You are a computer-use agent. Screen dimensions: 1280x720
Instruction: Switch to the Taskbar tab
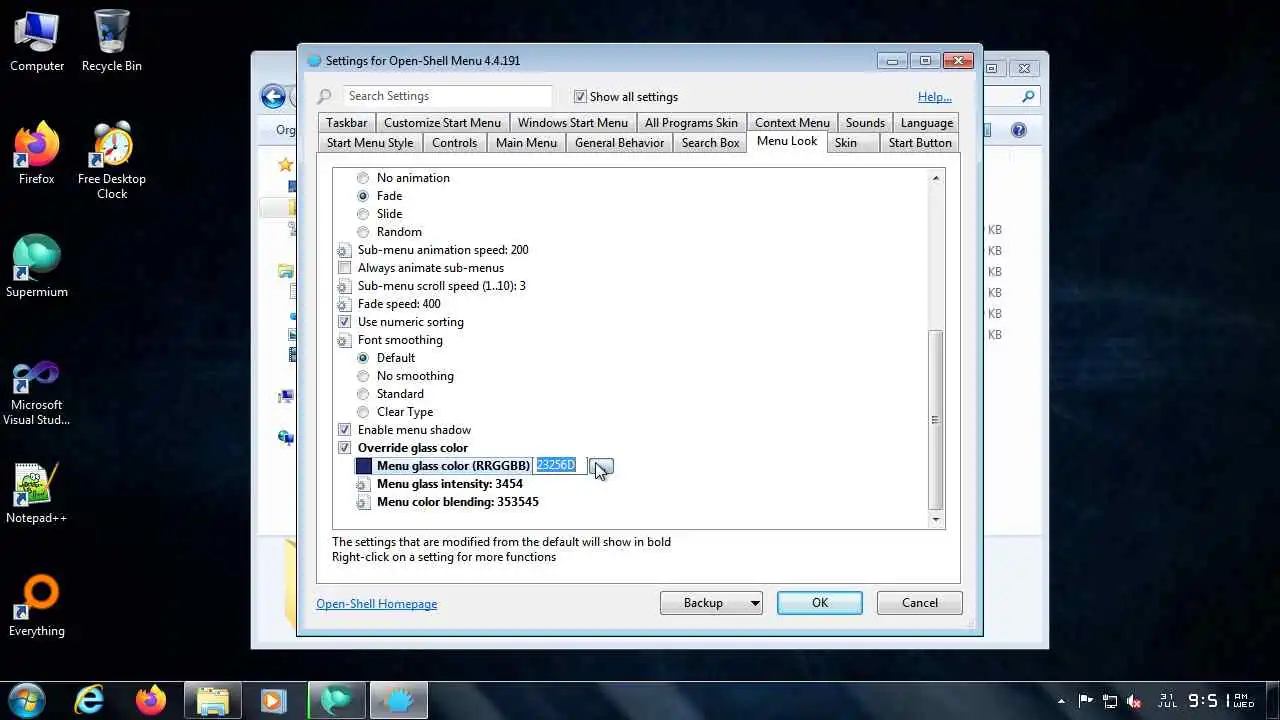pos(347,123)
